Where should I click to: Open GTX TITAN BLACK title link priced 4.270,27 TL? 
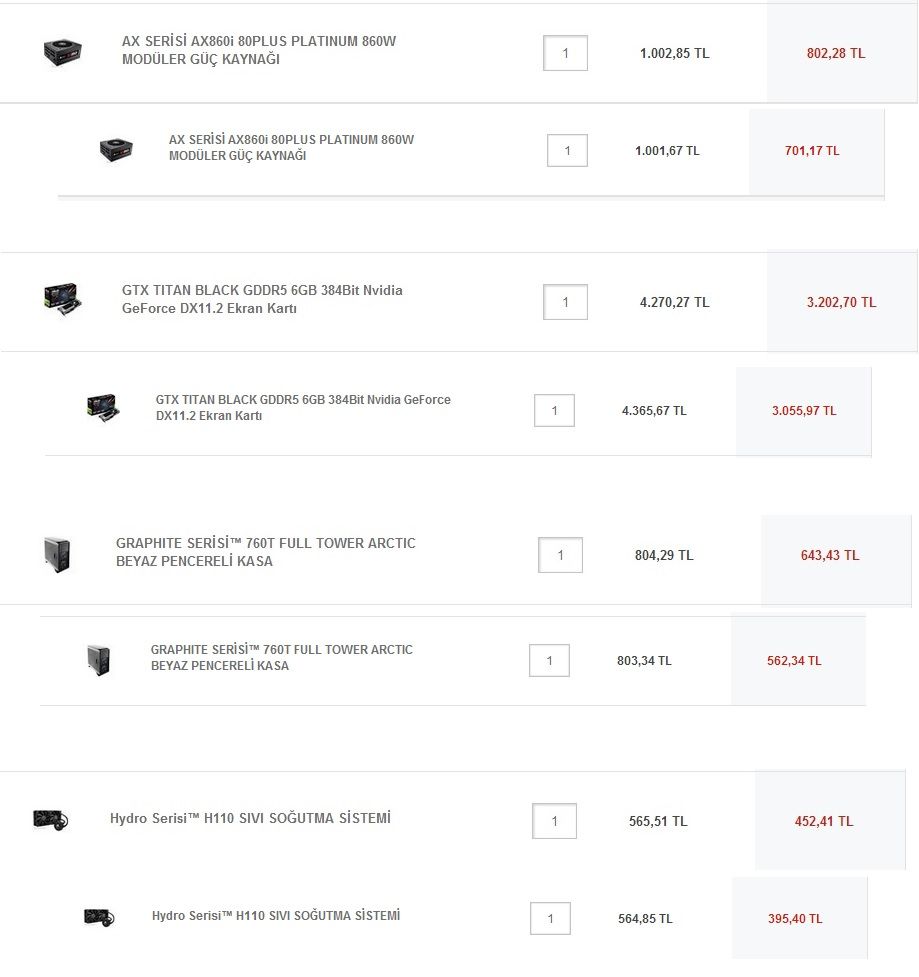coord(262,299)
